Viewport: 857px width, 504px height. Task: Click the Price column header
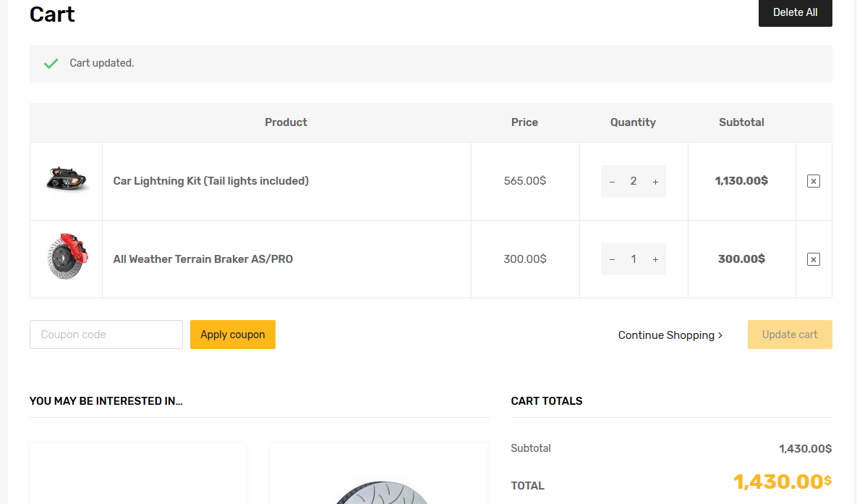pos(525,122)
